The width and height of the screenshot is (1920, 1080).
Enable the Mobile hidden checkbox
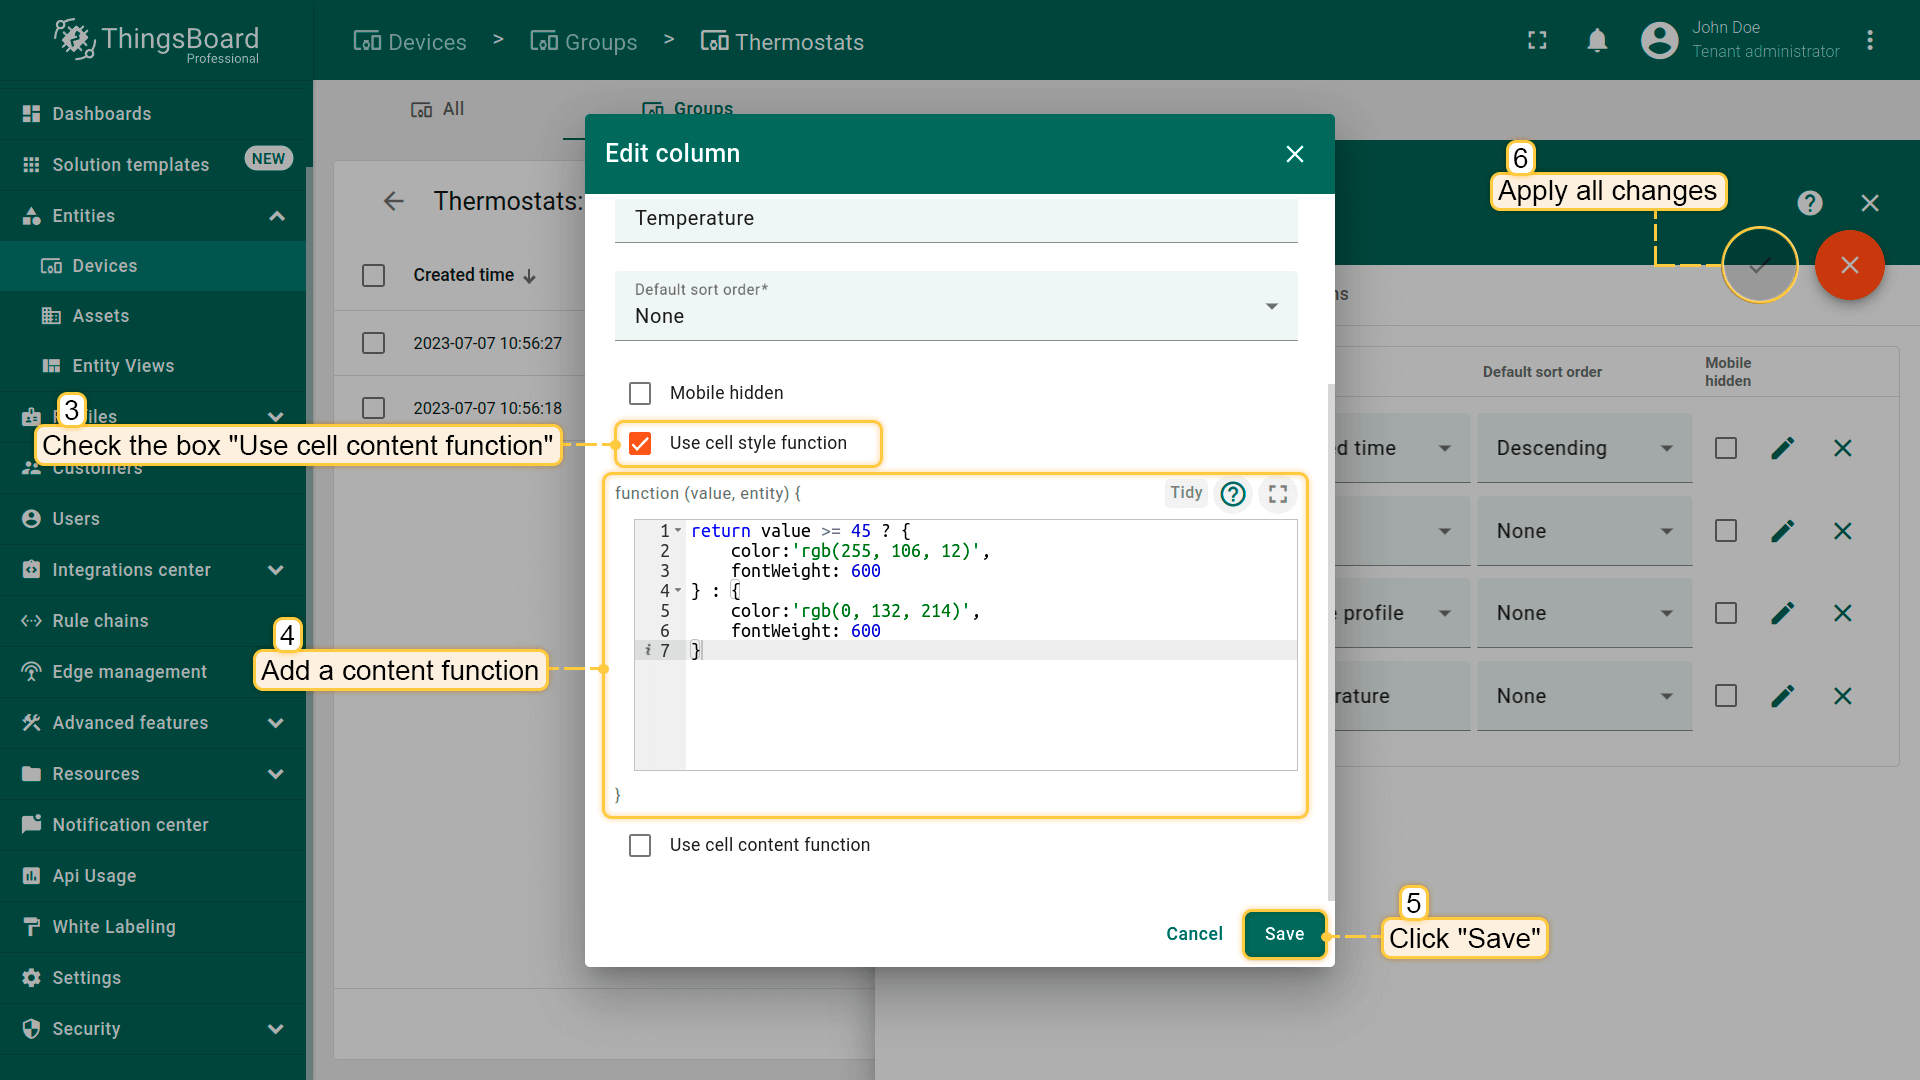tap(640, 393)
